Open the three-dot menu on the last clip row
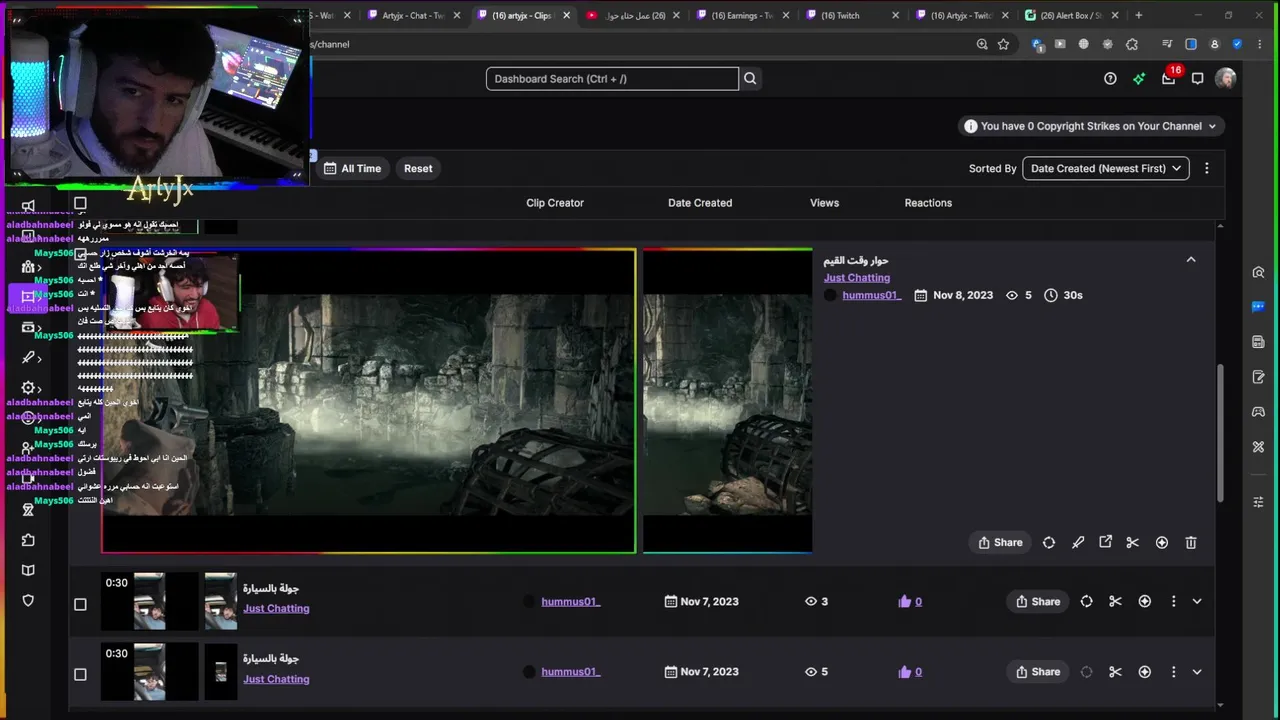 1173,672
